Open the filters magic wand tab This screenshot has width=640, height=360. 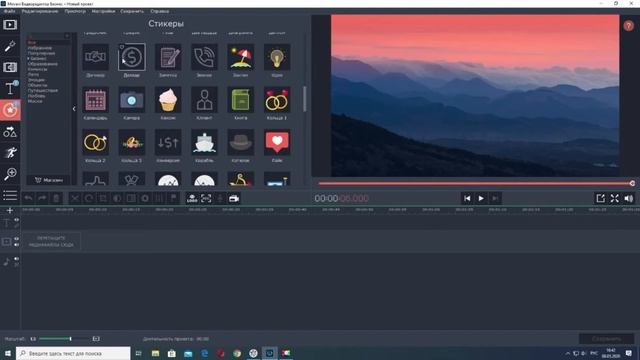(10, 46)
